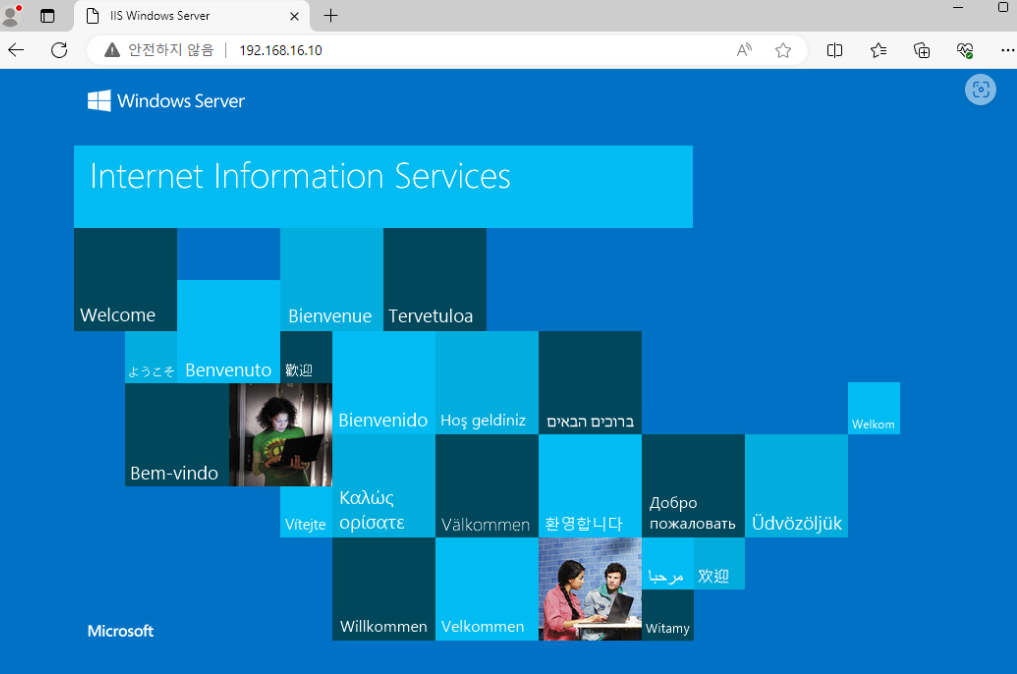
Task: Click the Welkom tile
Action: click(x=874, y=408)
